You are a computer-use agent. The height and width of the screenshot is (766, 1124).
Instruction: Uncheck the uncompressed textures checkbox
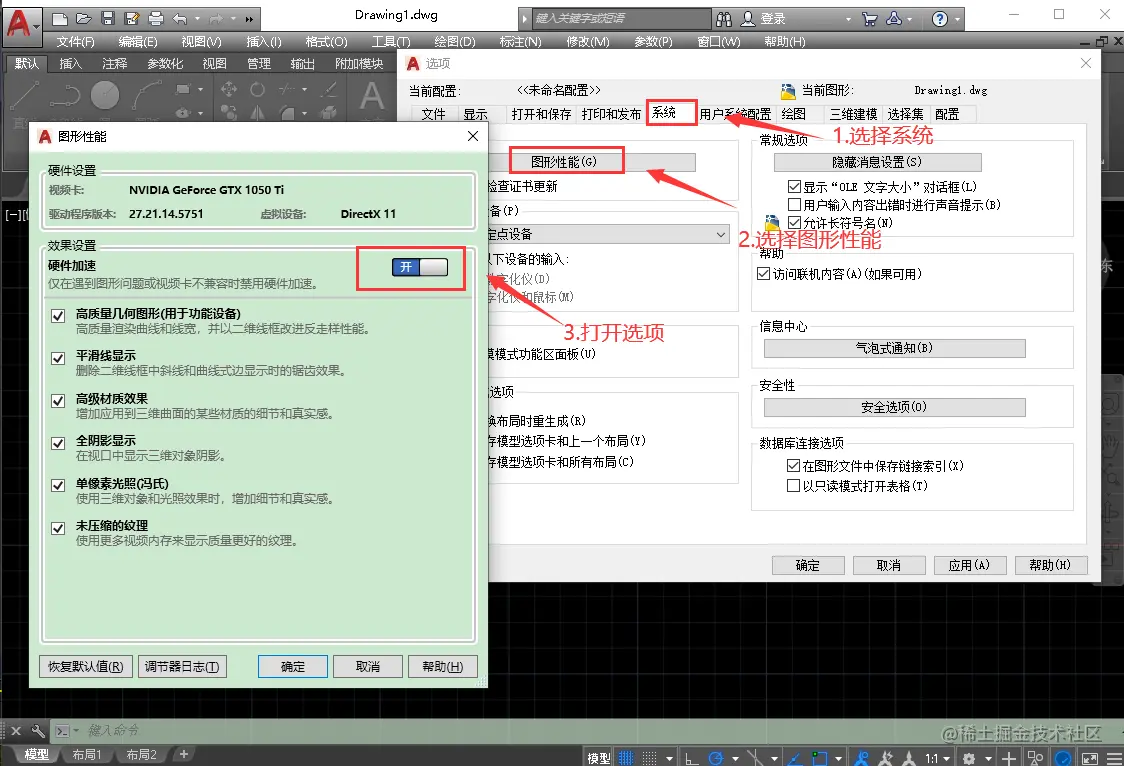click(58, 528)
